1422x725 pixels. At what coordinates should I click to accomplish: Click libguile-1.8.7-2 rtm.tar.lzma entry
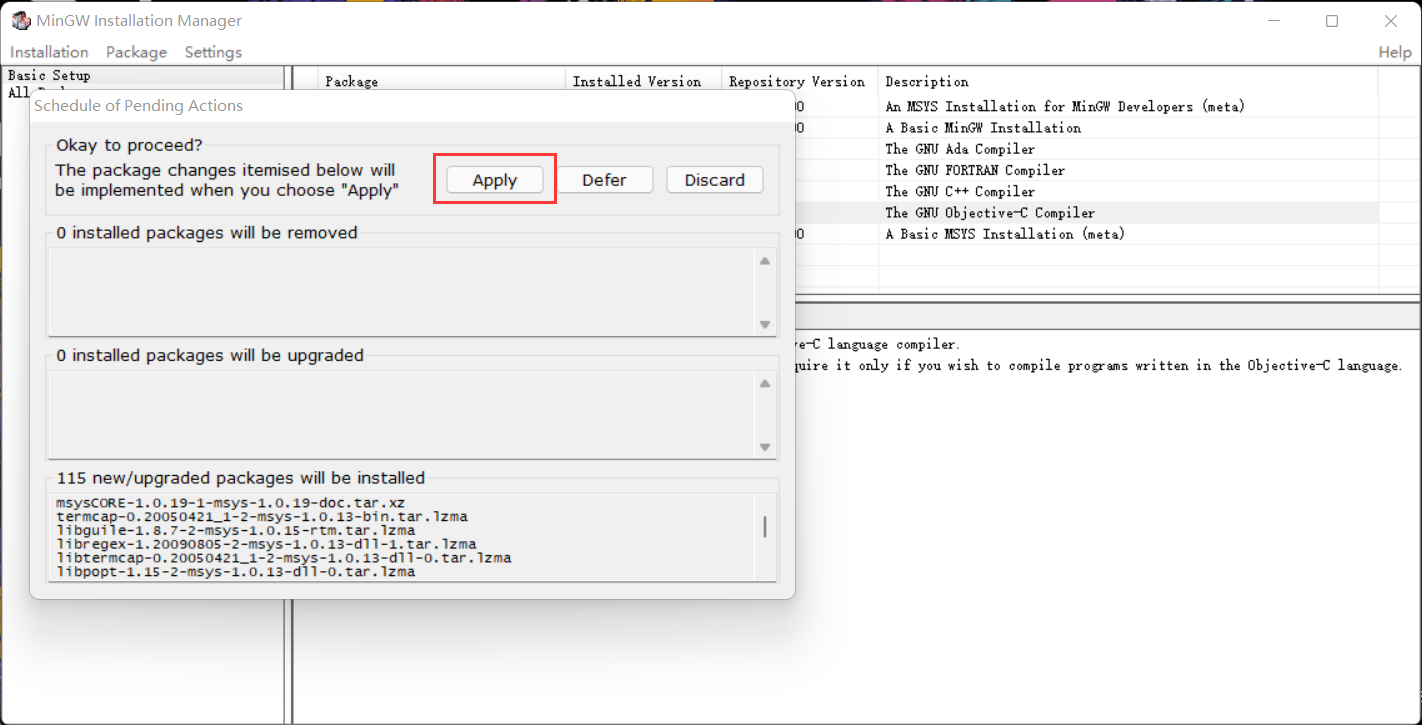pos(235,531)
